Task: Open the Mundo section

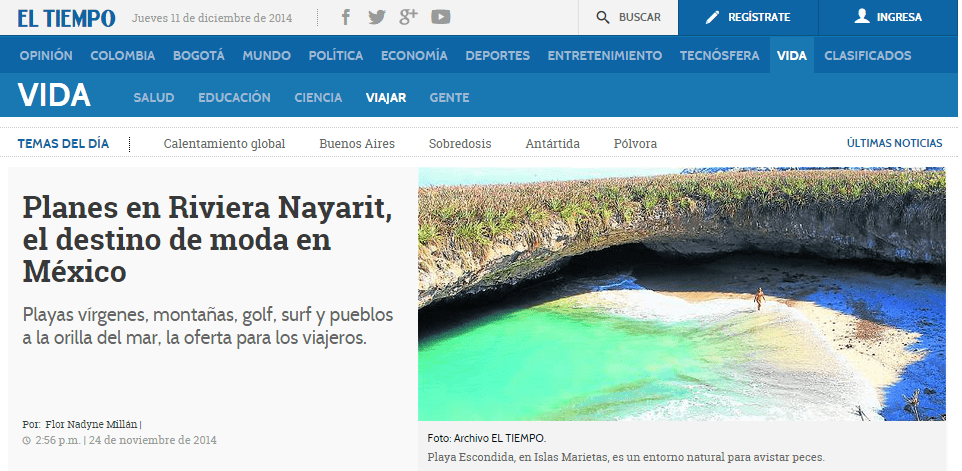Action: pos(266,55)
